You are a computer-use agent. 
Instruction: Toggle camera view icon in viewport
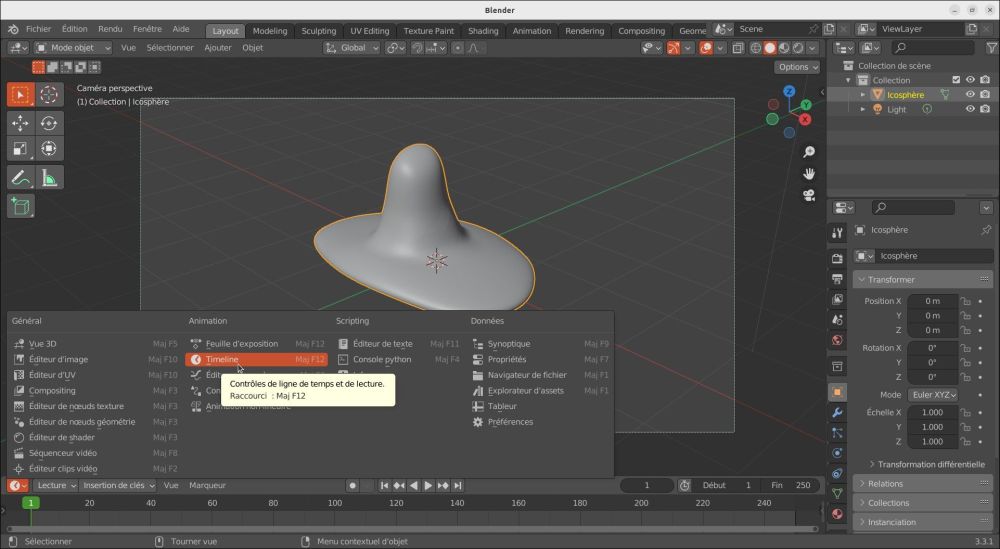(808, 194)
